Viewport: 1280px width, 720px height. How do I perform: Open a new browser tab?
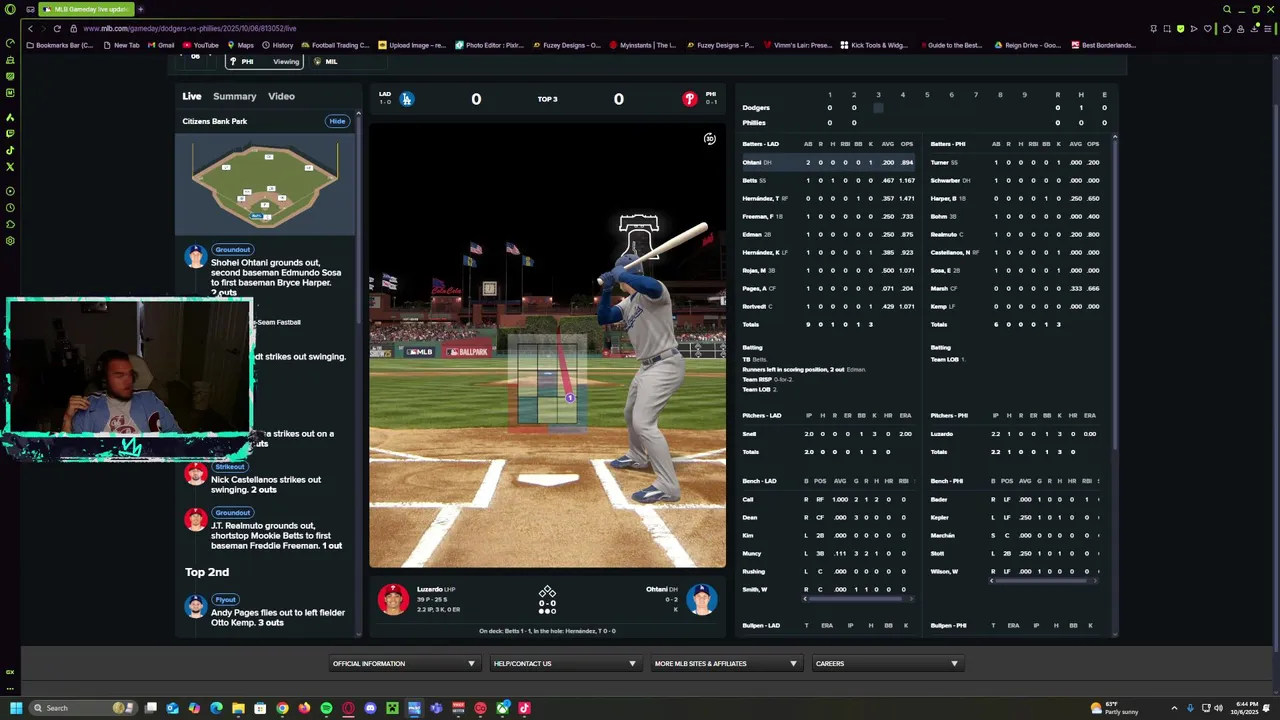(x=140, y=9)
